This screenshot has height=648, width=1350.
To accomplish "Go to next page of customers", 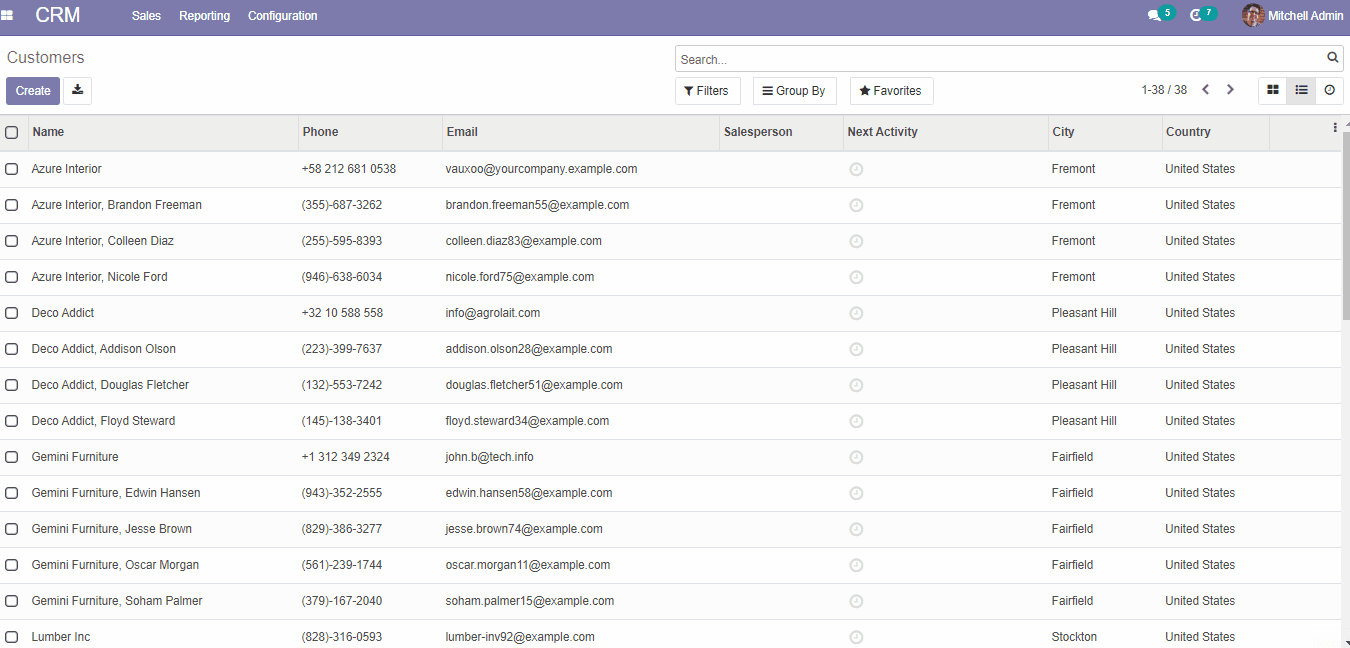I will coord(1230,90).
